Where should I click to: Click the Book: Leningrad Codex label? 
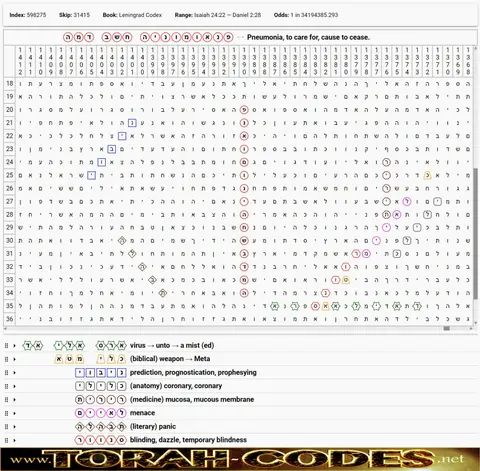tap(132, 15)
